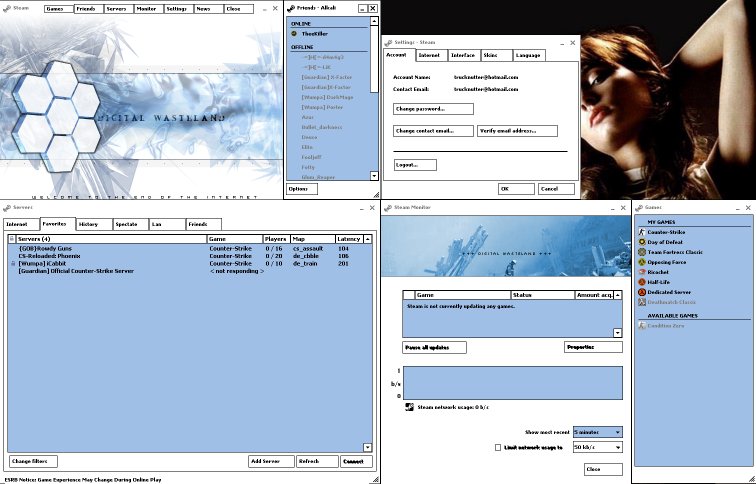
Task: Sort servers by the Latency column header
Action: [x=349, y=239]
